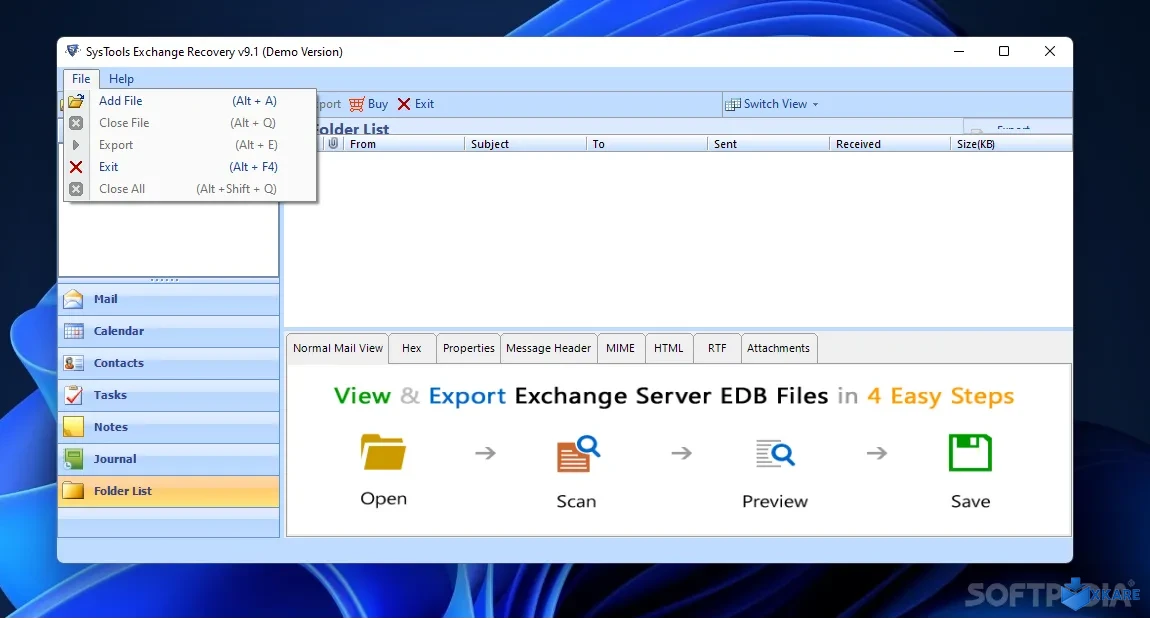Click the attachment paperclip column icon
The width and height of the screenshot is (1150, 622).
pos(333,144)
